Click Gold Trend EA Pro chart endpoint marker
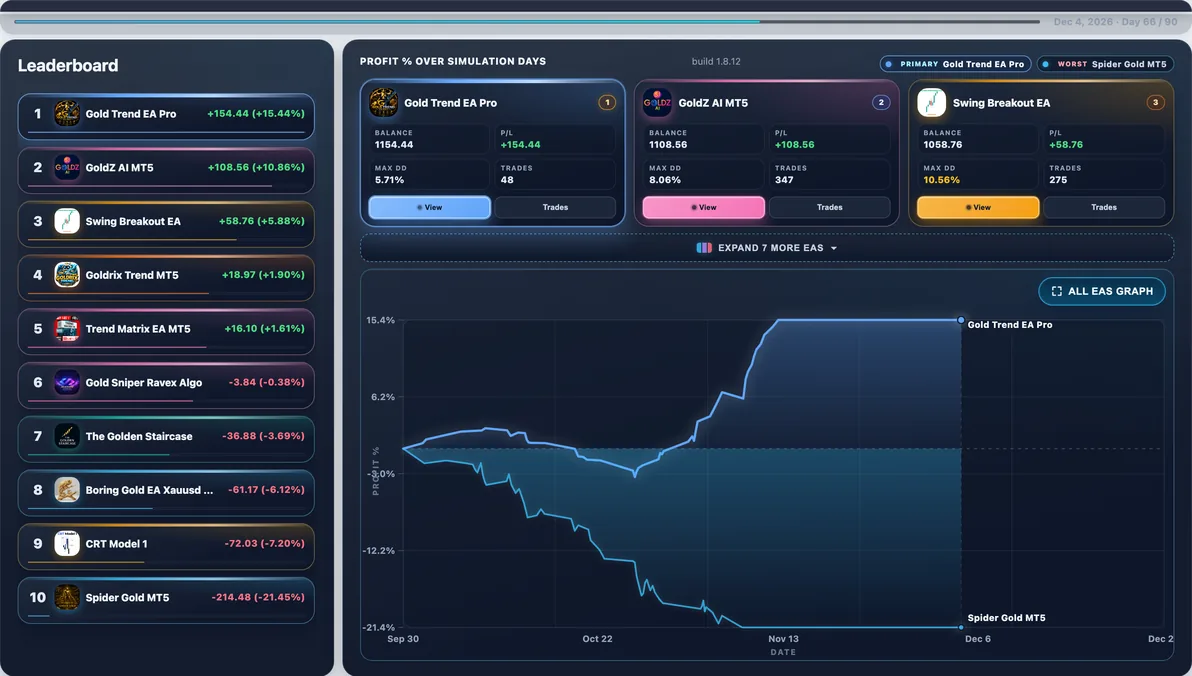Viewport: 1192px width, 676px height. (x=961, y=320)
